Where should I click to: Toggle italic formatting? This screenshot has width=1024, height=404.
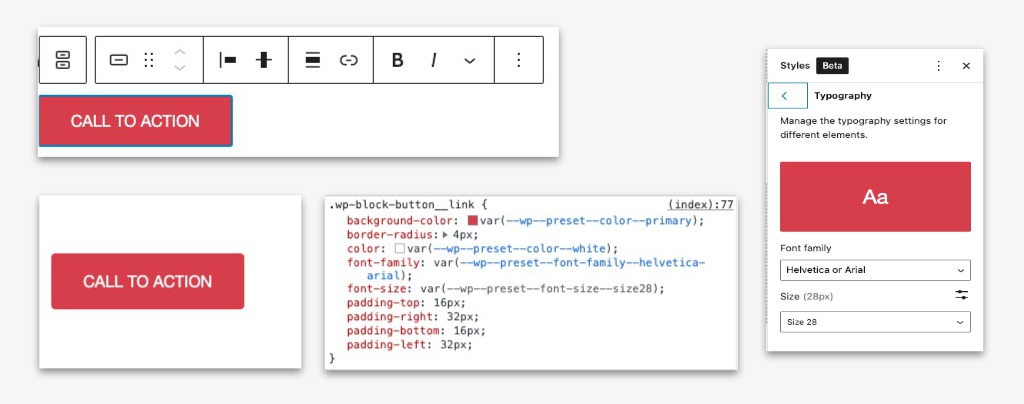click(x=433, y=60)
